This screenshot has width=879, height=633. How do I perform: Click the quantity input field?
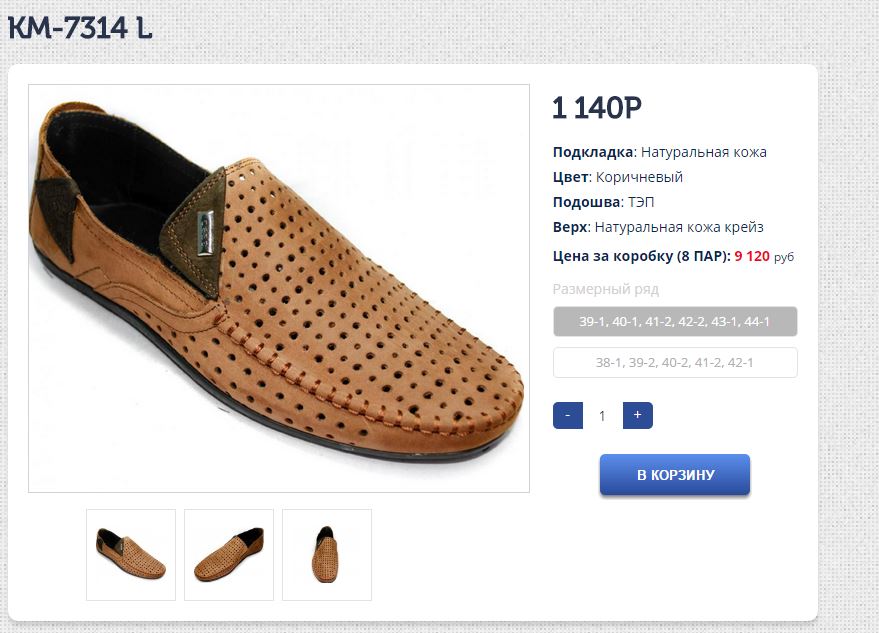pyautogui.click(x=602, y=416)
